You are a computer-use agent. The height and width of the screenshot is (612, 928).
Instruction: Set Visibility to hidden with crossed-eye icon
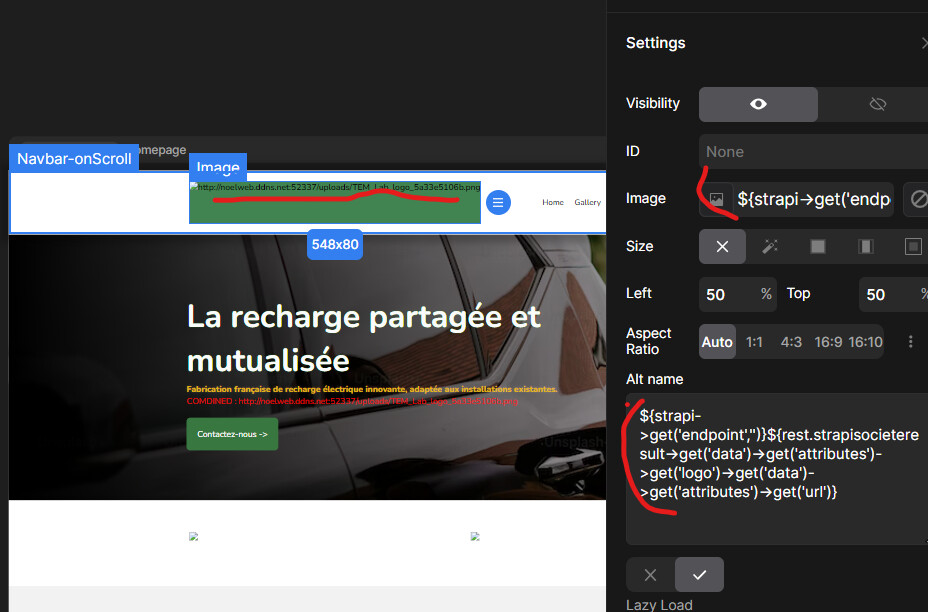877,104
